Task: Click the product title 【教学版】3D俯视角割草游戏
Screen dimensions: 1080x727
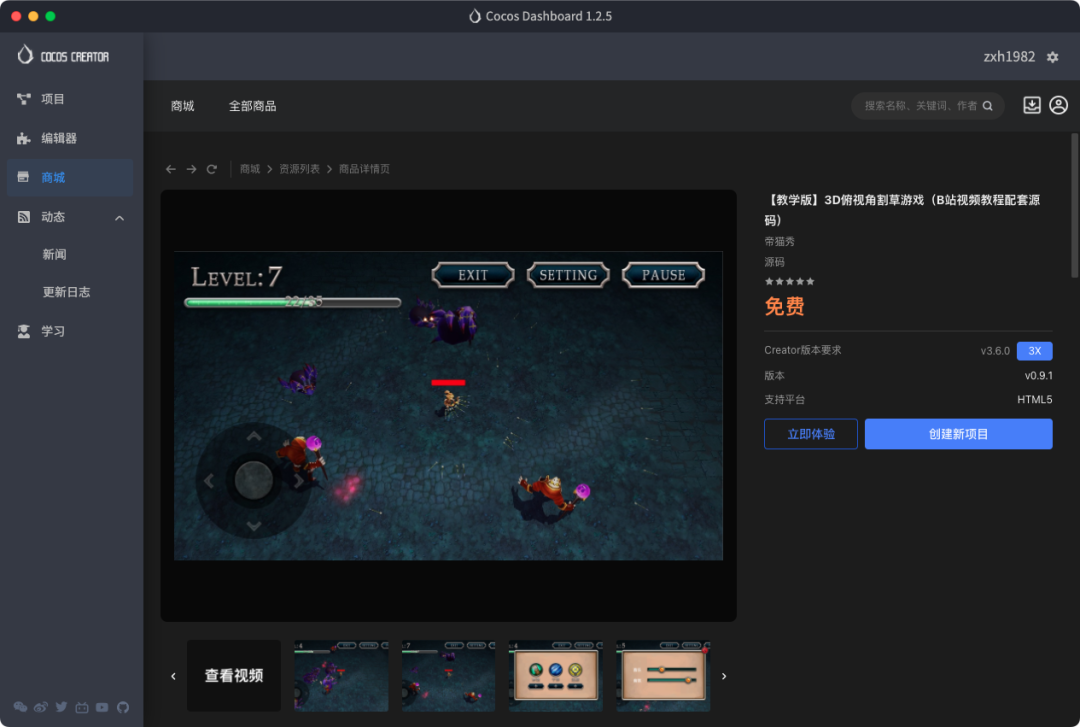Action: (x=902, y=209)
